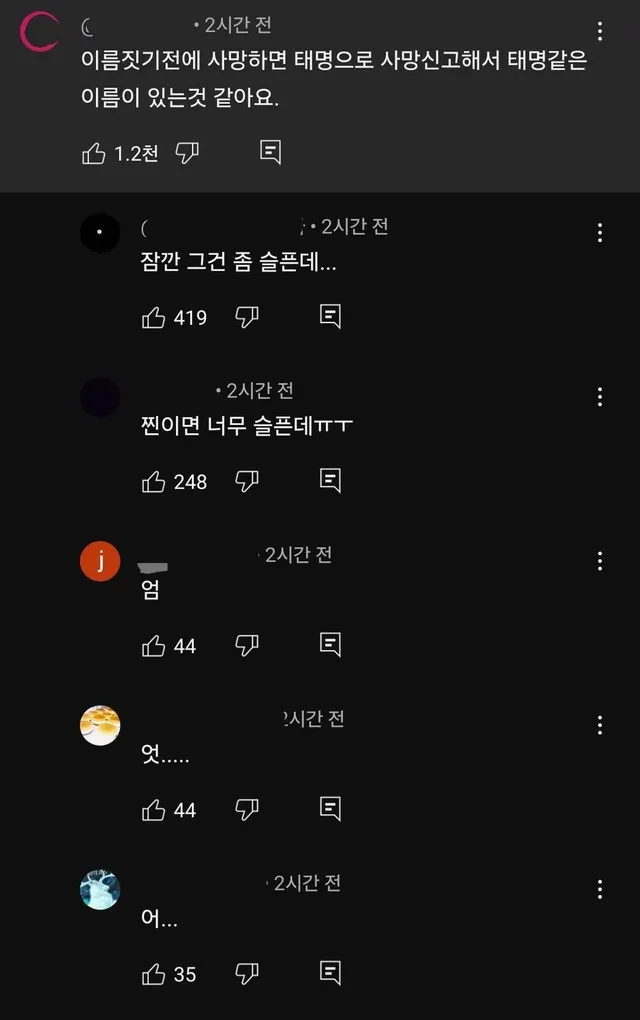Reply to the comment '엄'
Image resolution: width=640 pixels, height=1020 pixels.
coord(331,645)
